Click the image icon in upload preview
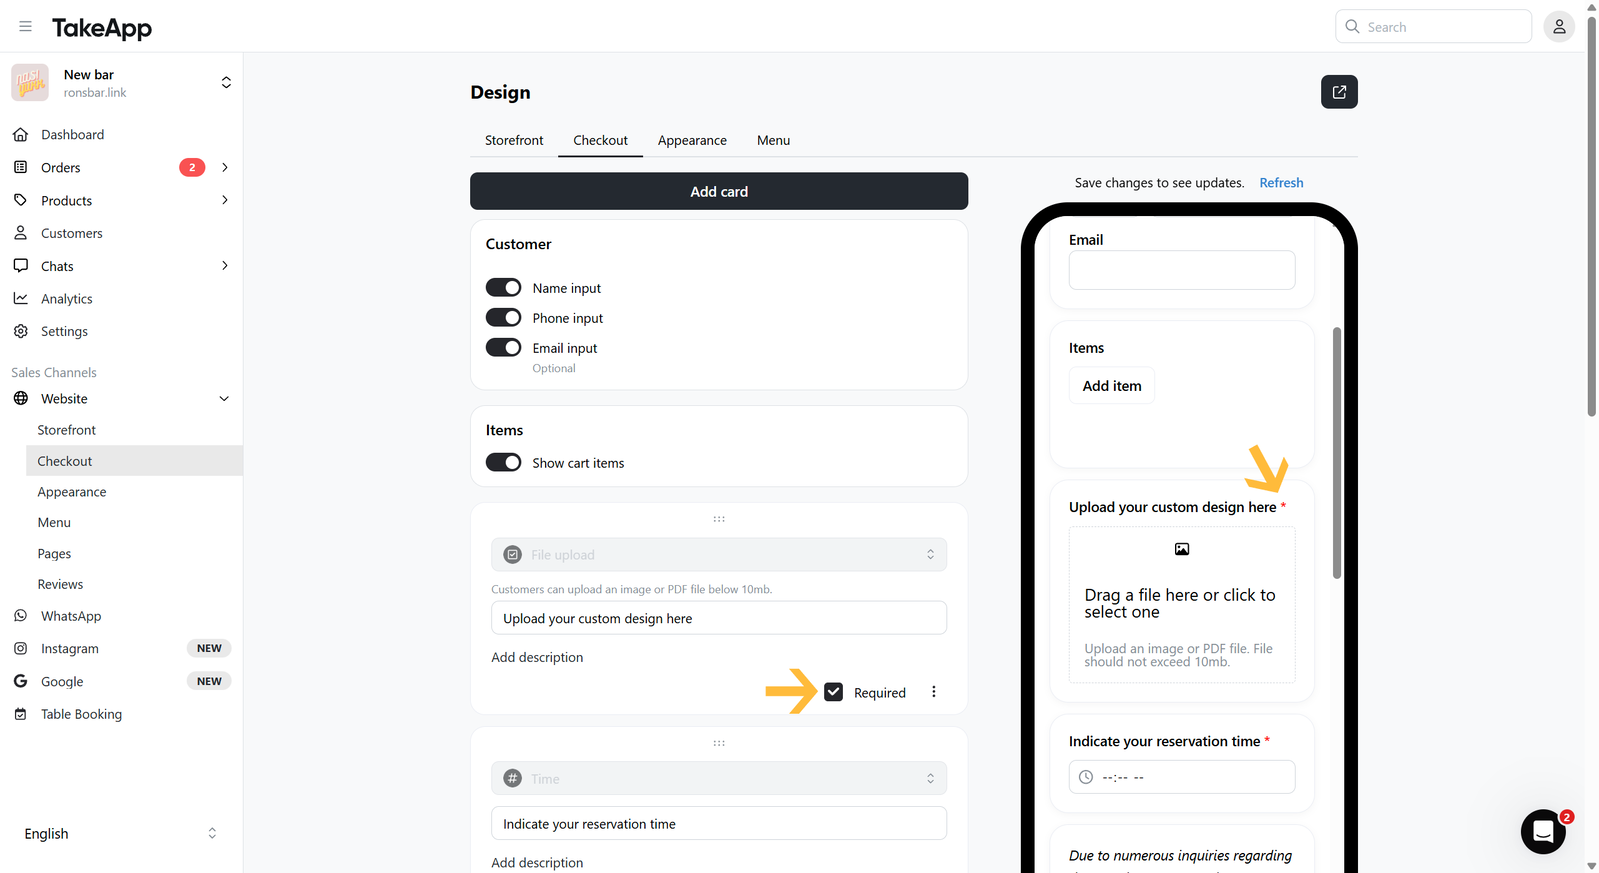Image resolution: width=1599 pixels, height=873 pixels. [x=1182, y=549]
